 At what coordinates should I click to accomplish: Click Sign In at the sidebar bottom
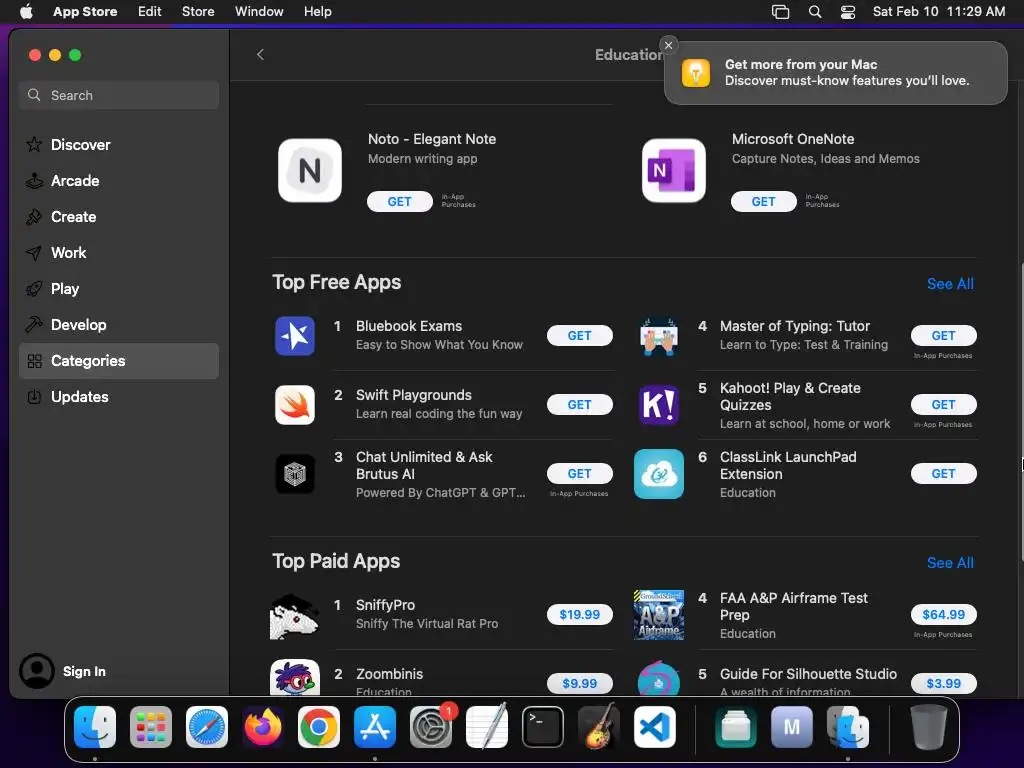[84, 671]
